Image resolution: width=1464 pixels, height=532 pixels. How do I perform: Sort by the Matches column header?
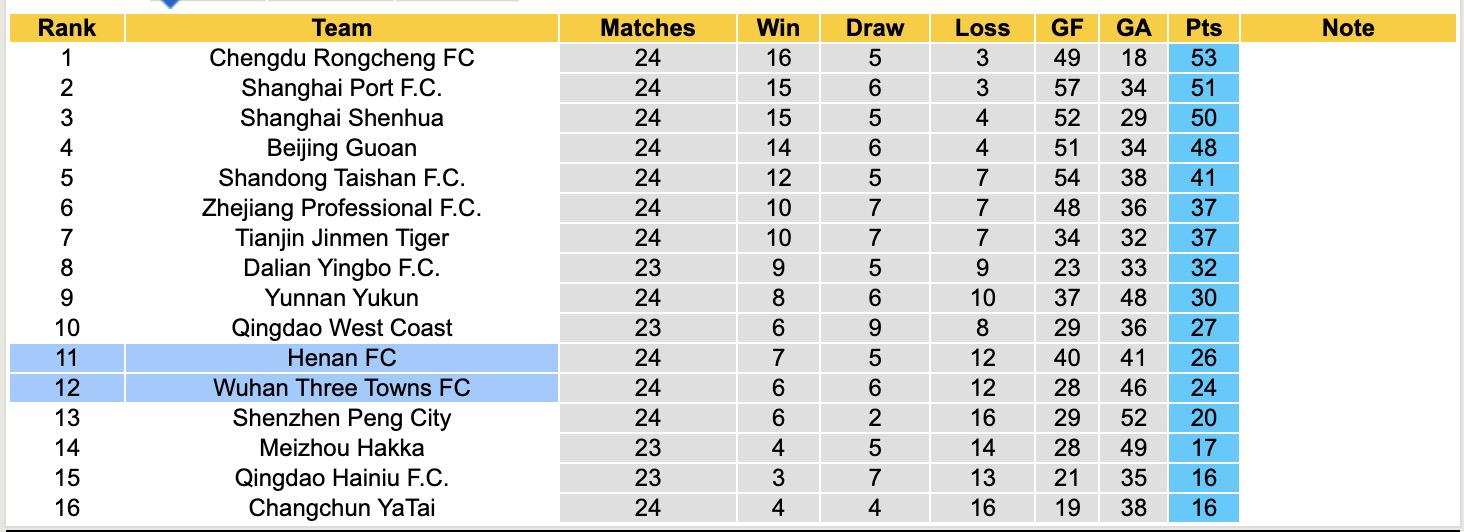click(647, 28)
